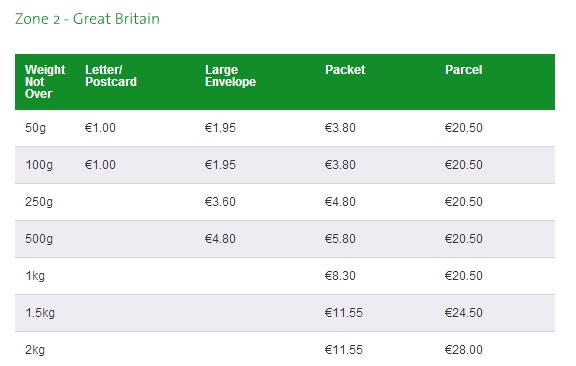Select the €20.50 parcel price for 1kg
This screenshot has width=576, height=366.
[464, 276]
